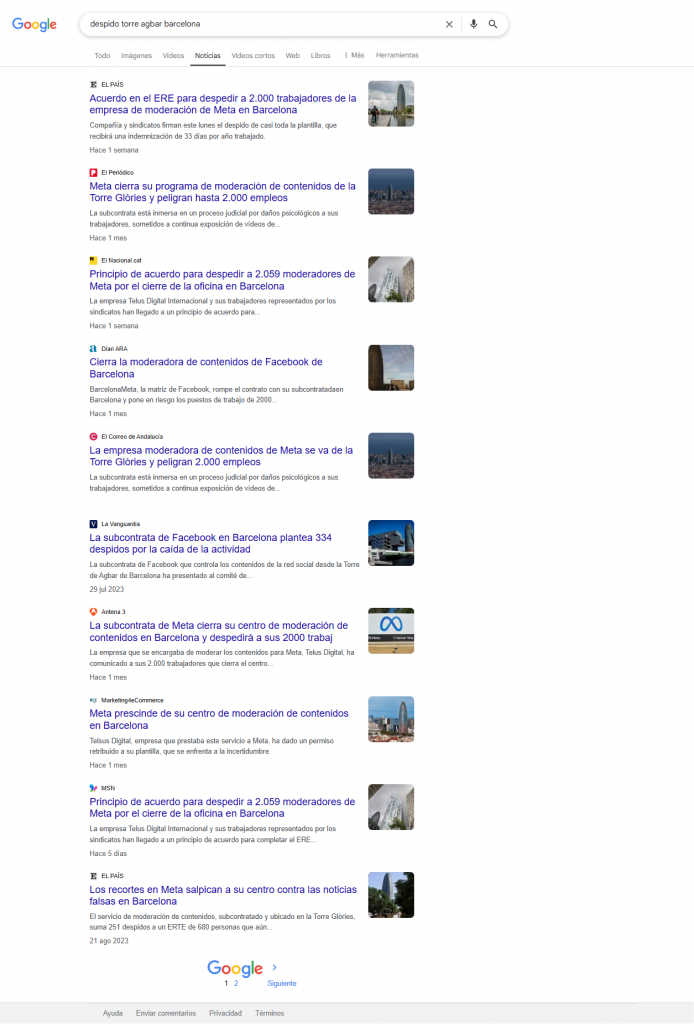Click the El Periódico source icon
Screen dimensions: 694x1024
[93, 172]
